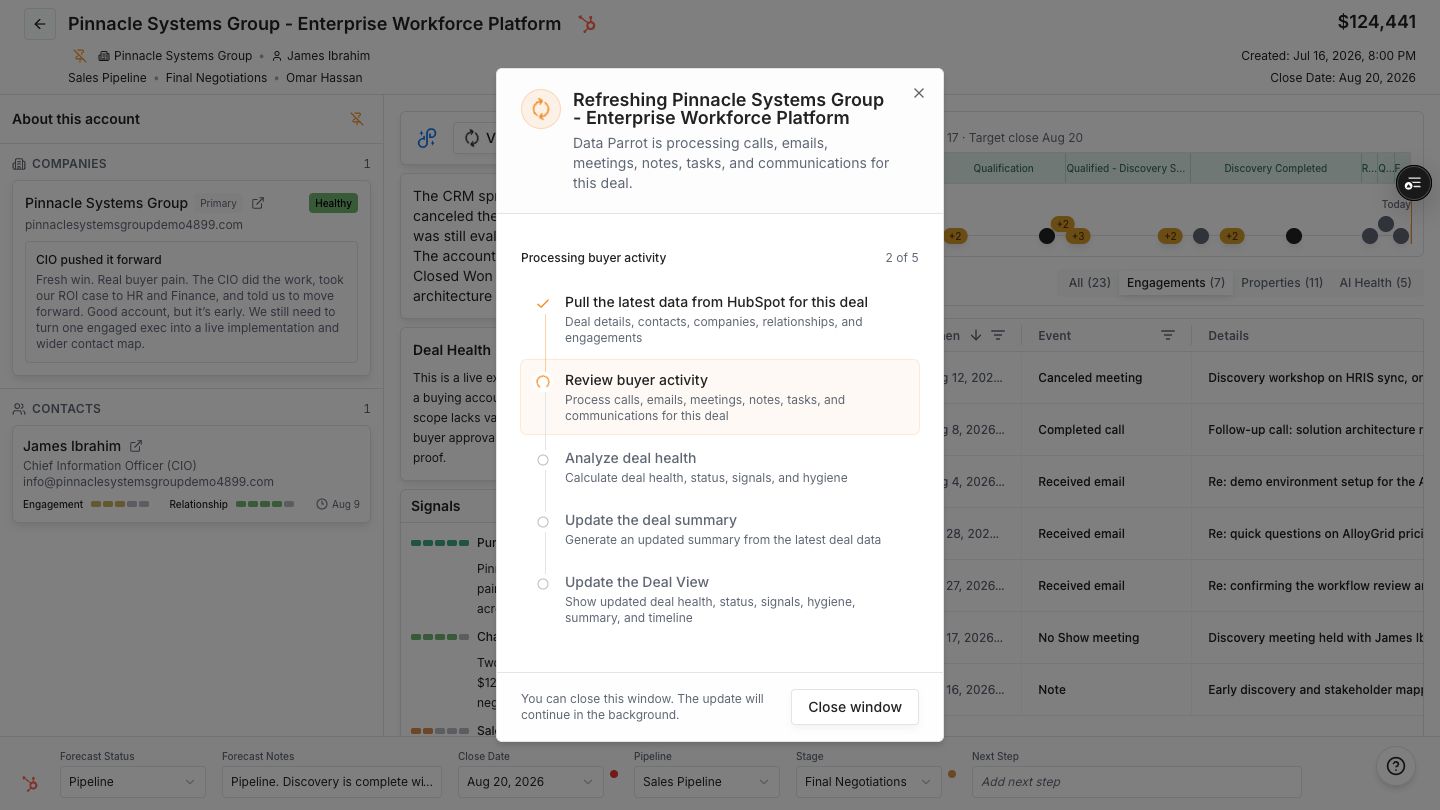This screenshot has height=810, width=1440.
Task: Click the red dot beside Close Date
Action: coord(614,774)
